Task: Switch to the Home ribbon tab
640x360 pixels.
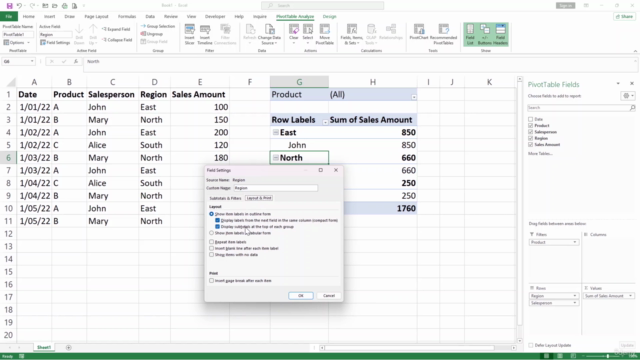Action: (x=29, y=17)
